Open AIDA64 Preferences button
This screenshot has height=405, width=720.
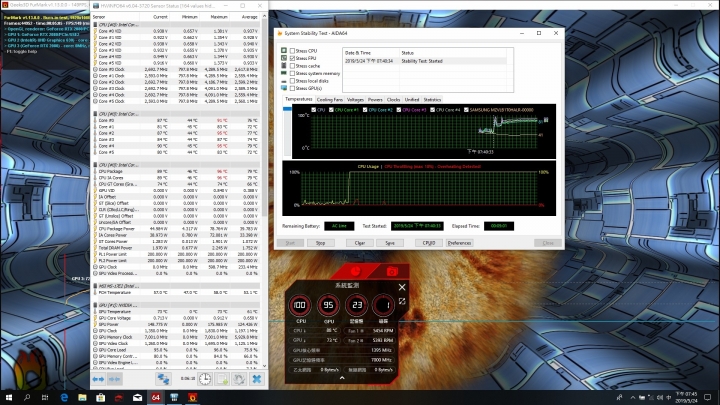[x=459, y=243]
